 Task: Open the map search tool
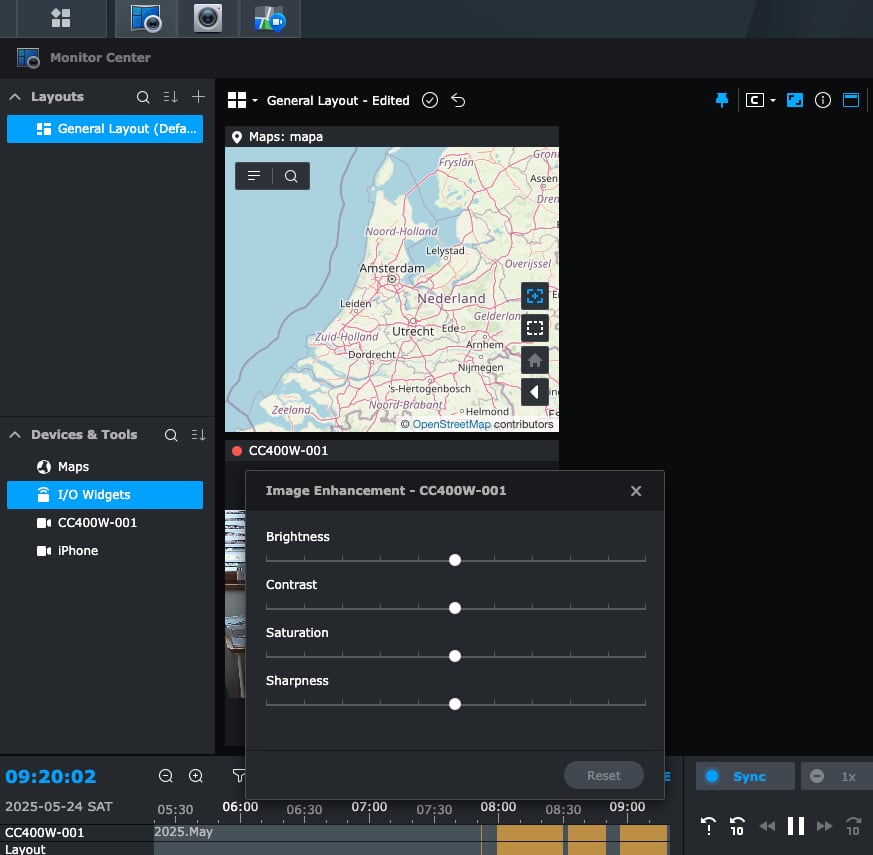pos(291,176)
